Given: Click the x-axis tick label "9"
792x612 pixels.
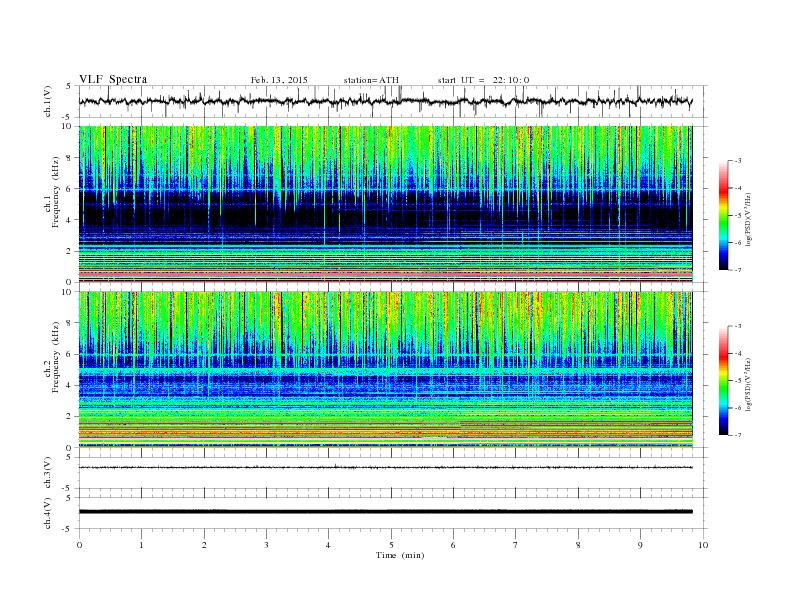Looking at the screenshot, I should [x=640, y=545].
